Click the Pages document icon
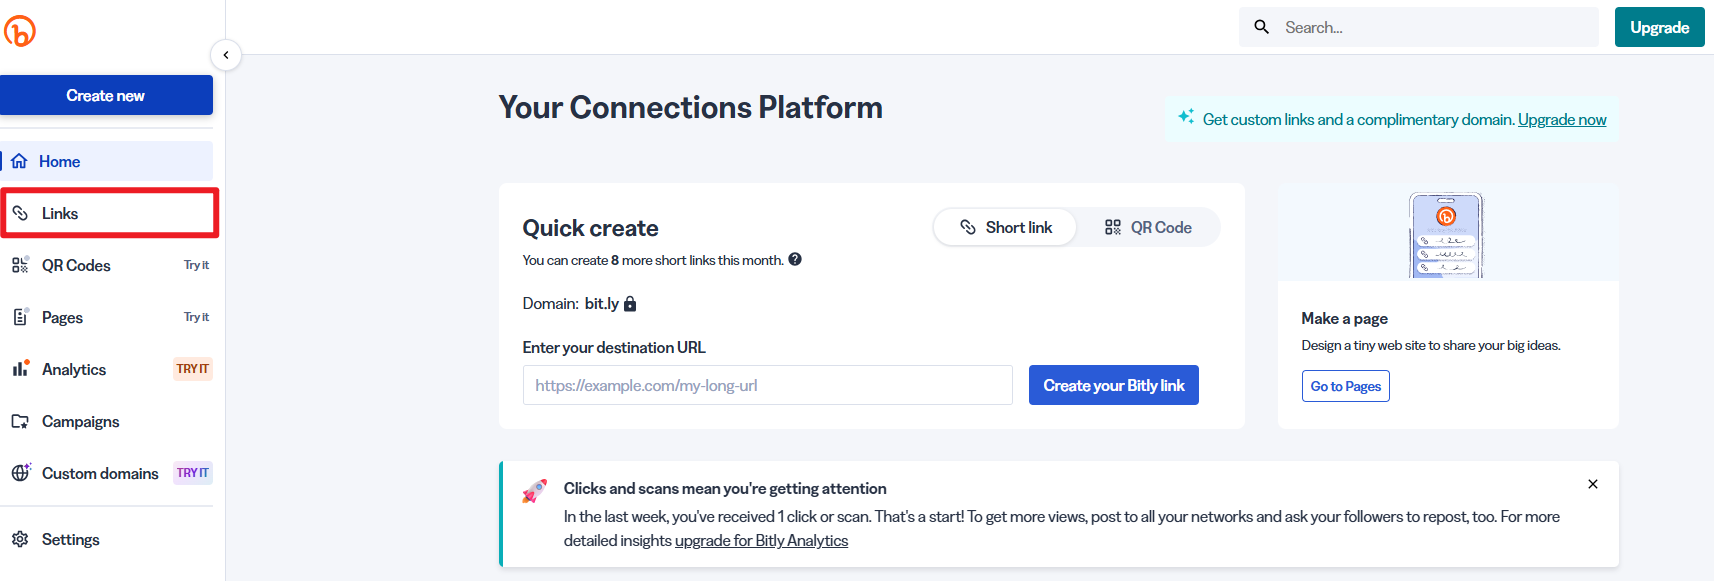This screenshot has height=581, width=1714. pos(20,317)
